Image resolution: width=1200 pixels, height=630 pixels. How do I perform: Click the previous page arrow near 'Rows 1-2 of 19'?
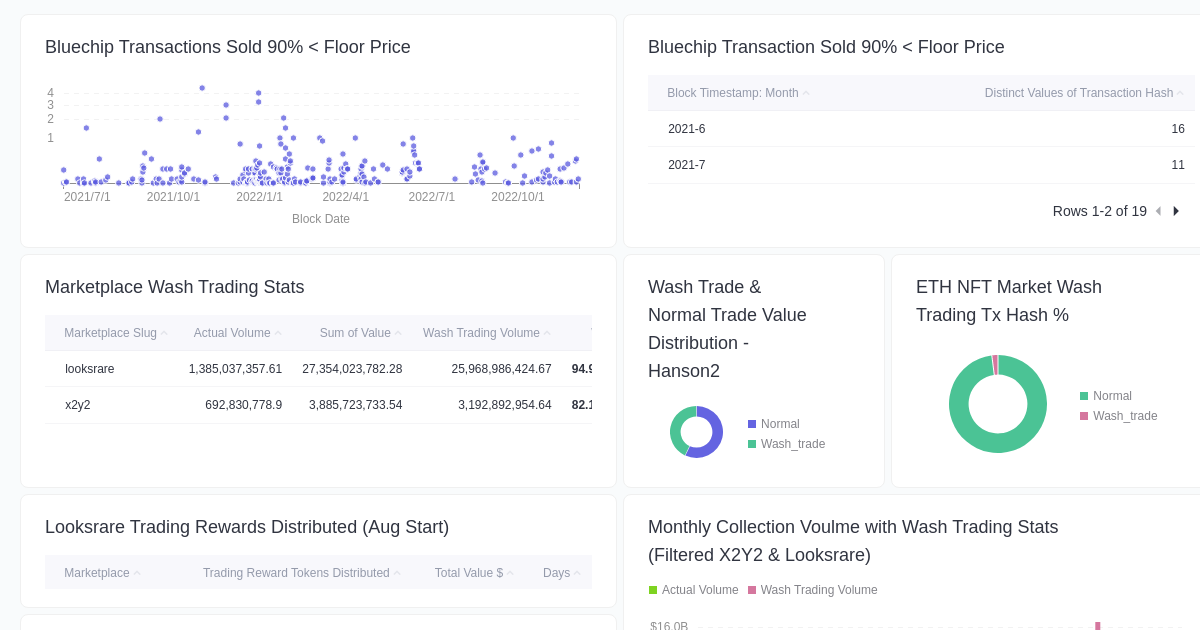click(1158, 211)
